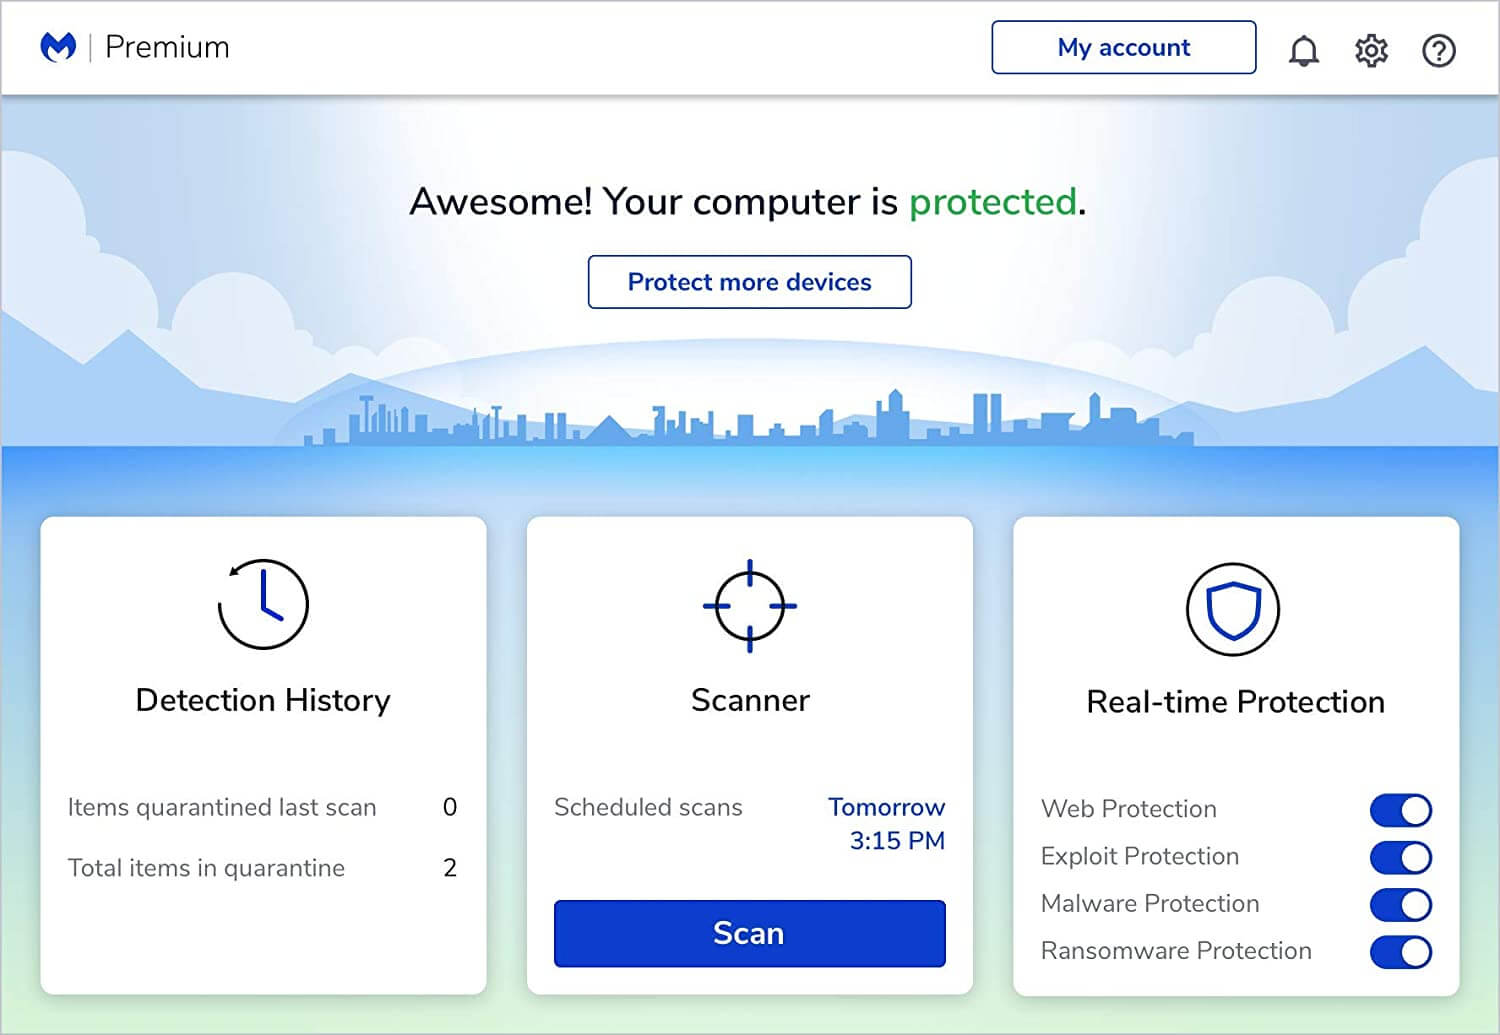Open the Detection History title

(x=263, y=700)
